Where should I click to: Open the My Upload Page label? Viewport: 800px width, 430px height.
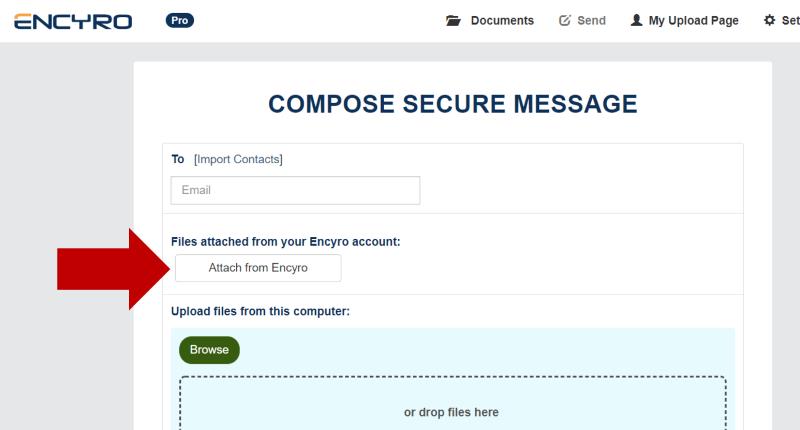click(x=693, y=20)
